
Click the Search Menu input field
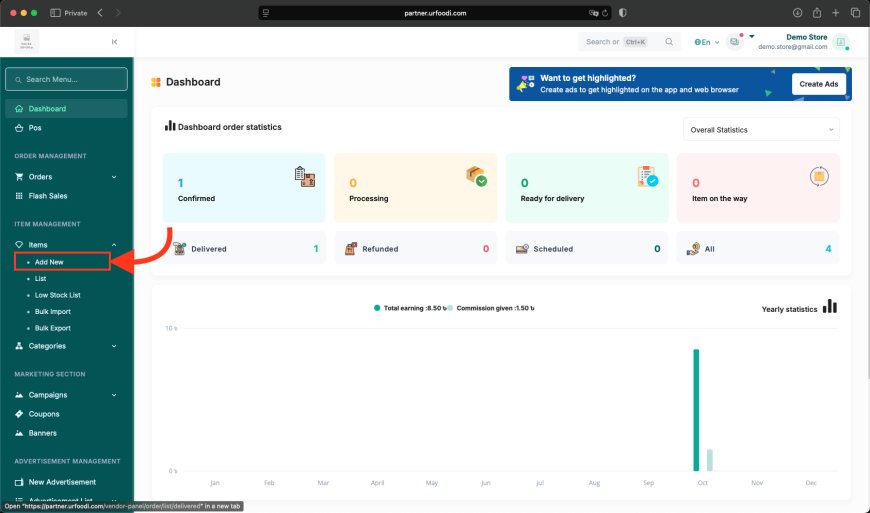pyautogui.click(x=67, y=79)
